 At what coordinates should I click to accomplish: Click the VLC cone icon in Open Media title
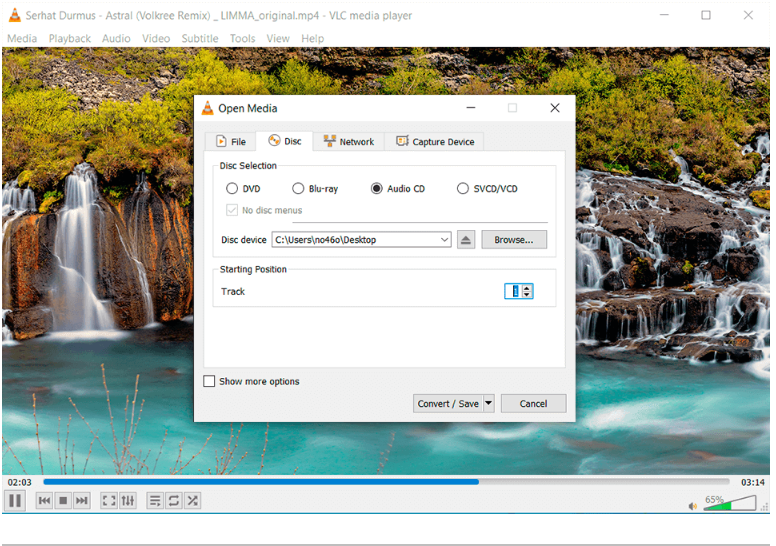(x=207, y=108)
